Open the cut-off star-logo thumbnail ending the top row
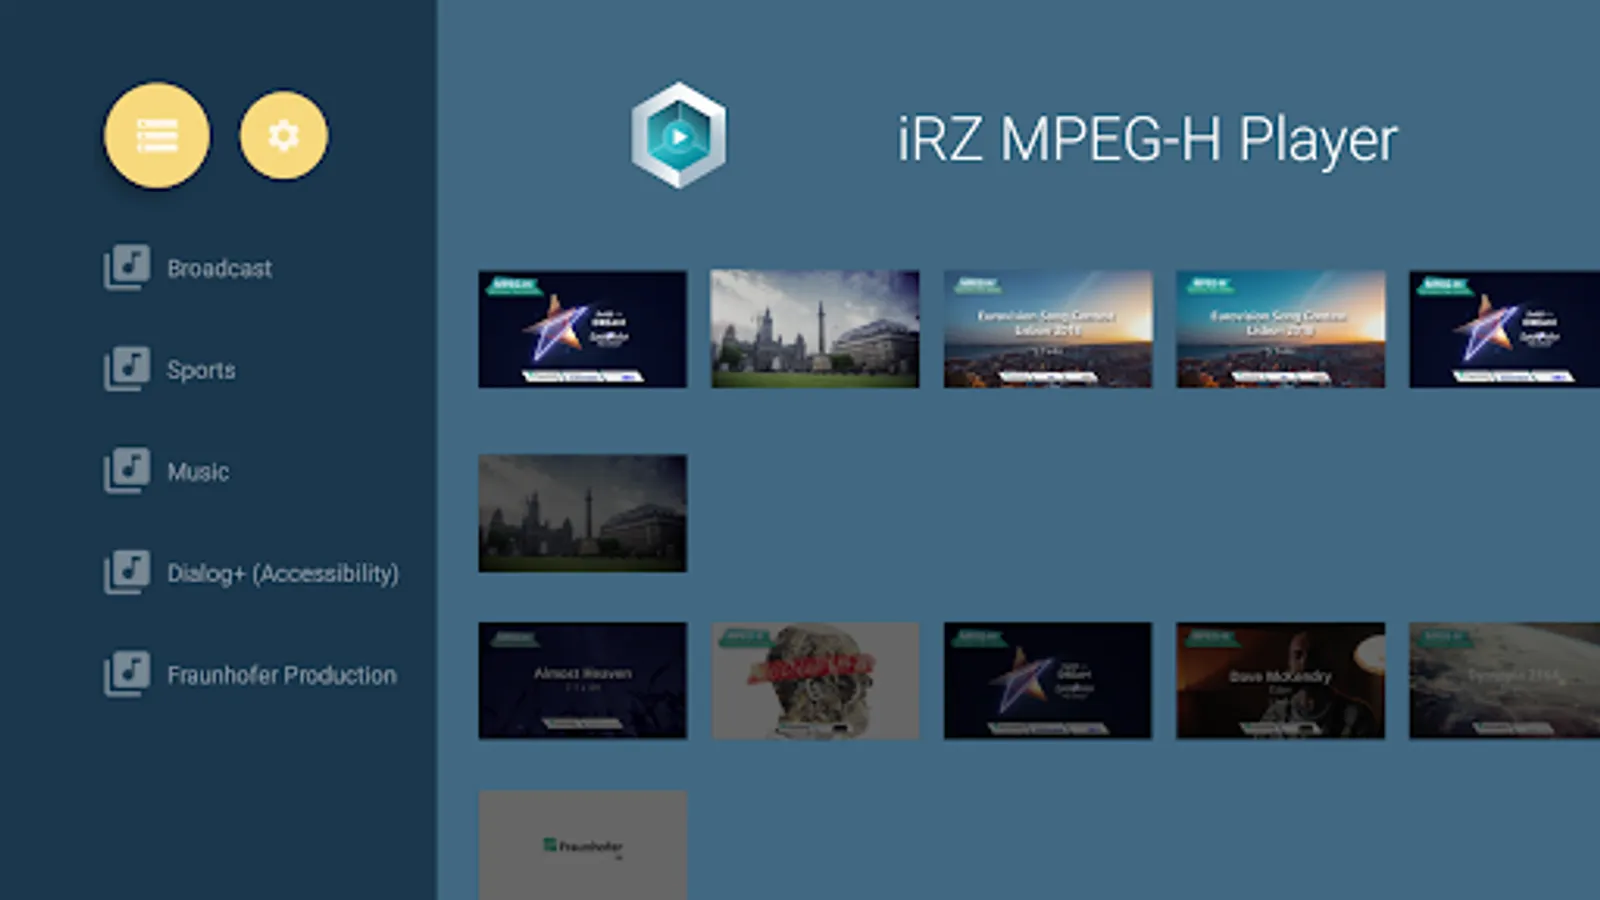The image size is (1600, 900). click(x=1504, y=329)
